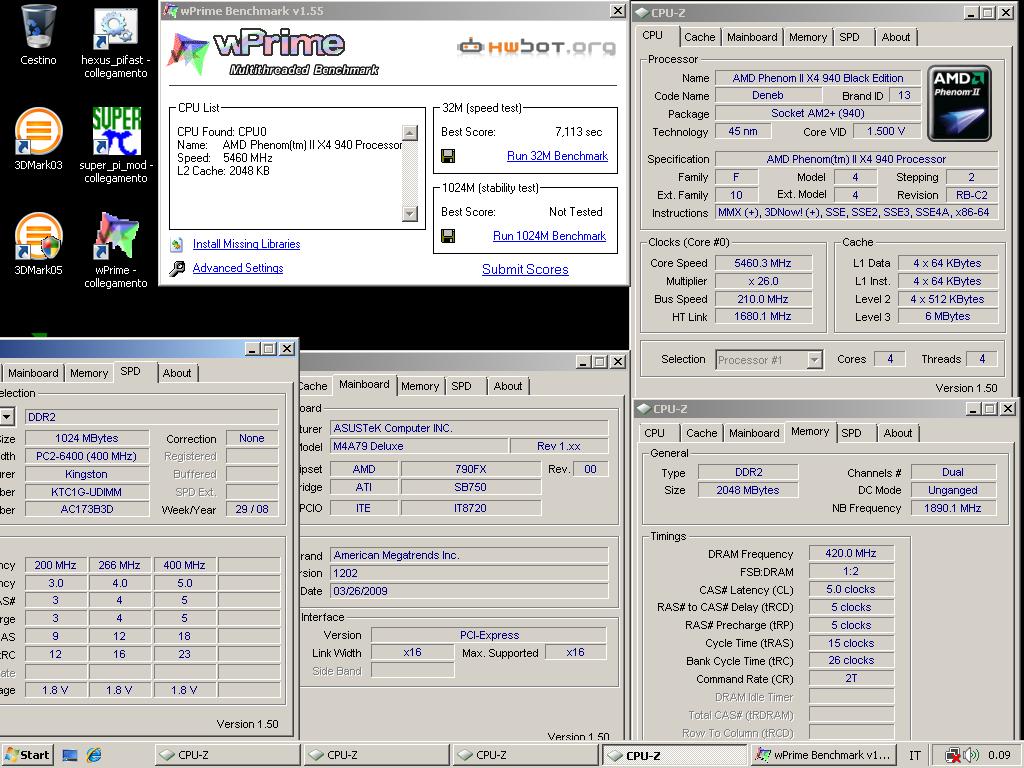Open the memory slot dropdown in SPD window

tap(7, 417)
